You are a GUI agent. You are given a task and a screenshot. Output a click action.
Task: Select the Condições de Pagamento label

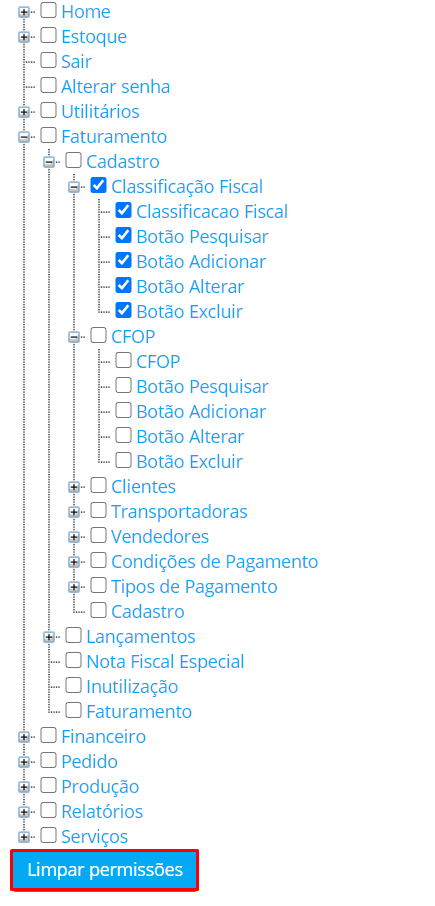point(214,562)
